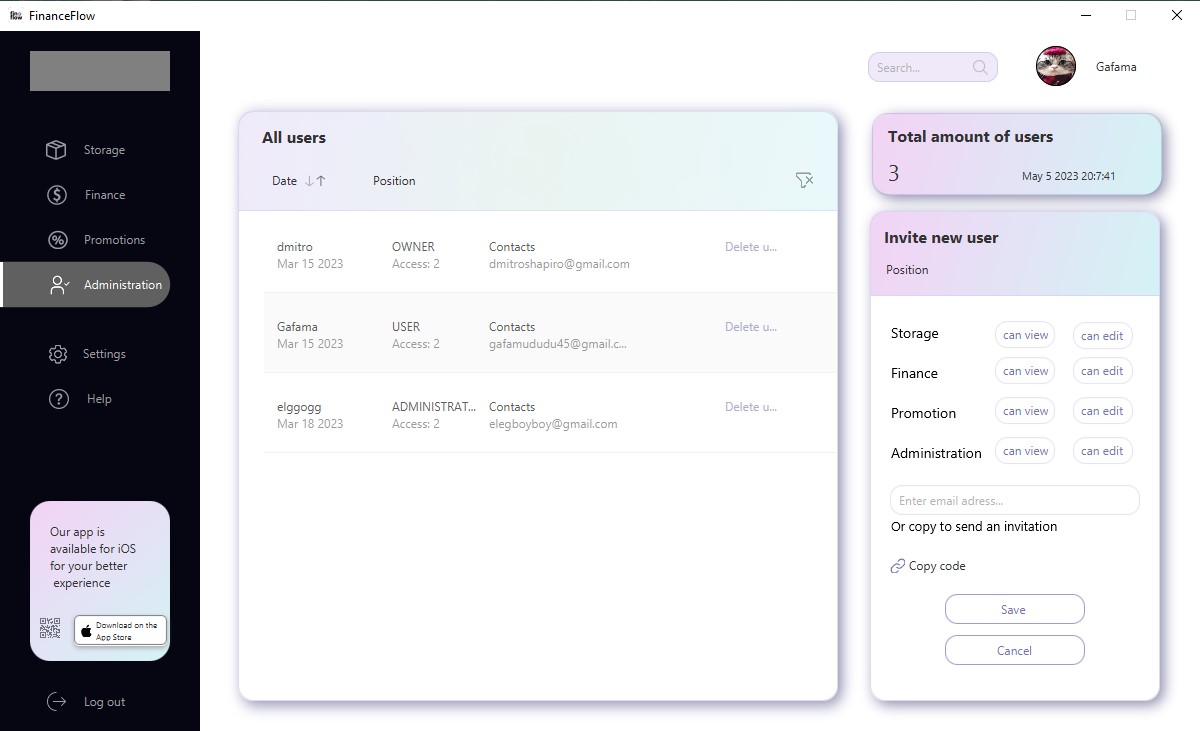
Task: Delete the user dmitro
Action: click(751, 246)
